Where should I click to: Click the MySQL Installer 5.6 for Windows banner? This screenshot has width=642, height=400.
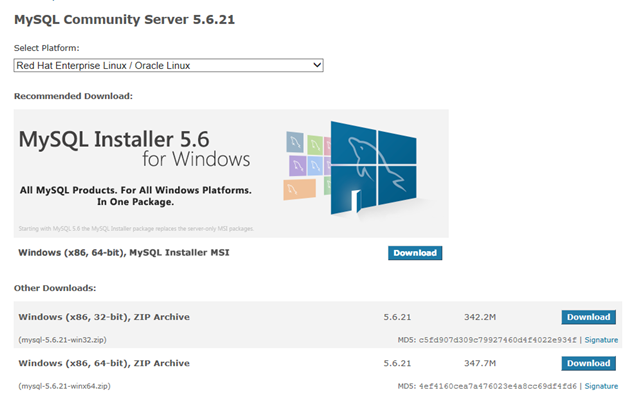click(x=231, y=173)
